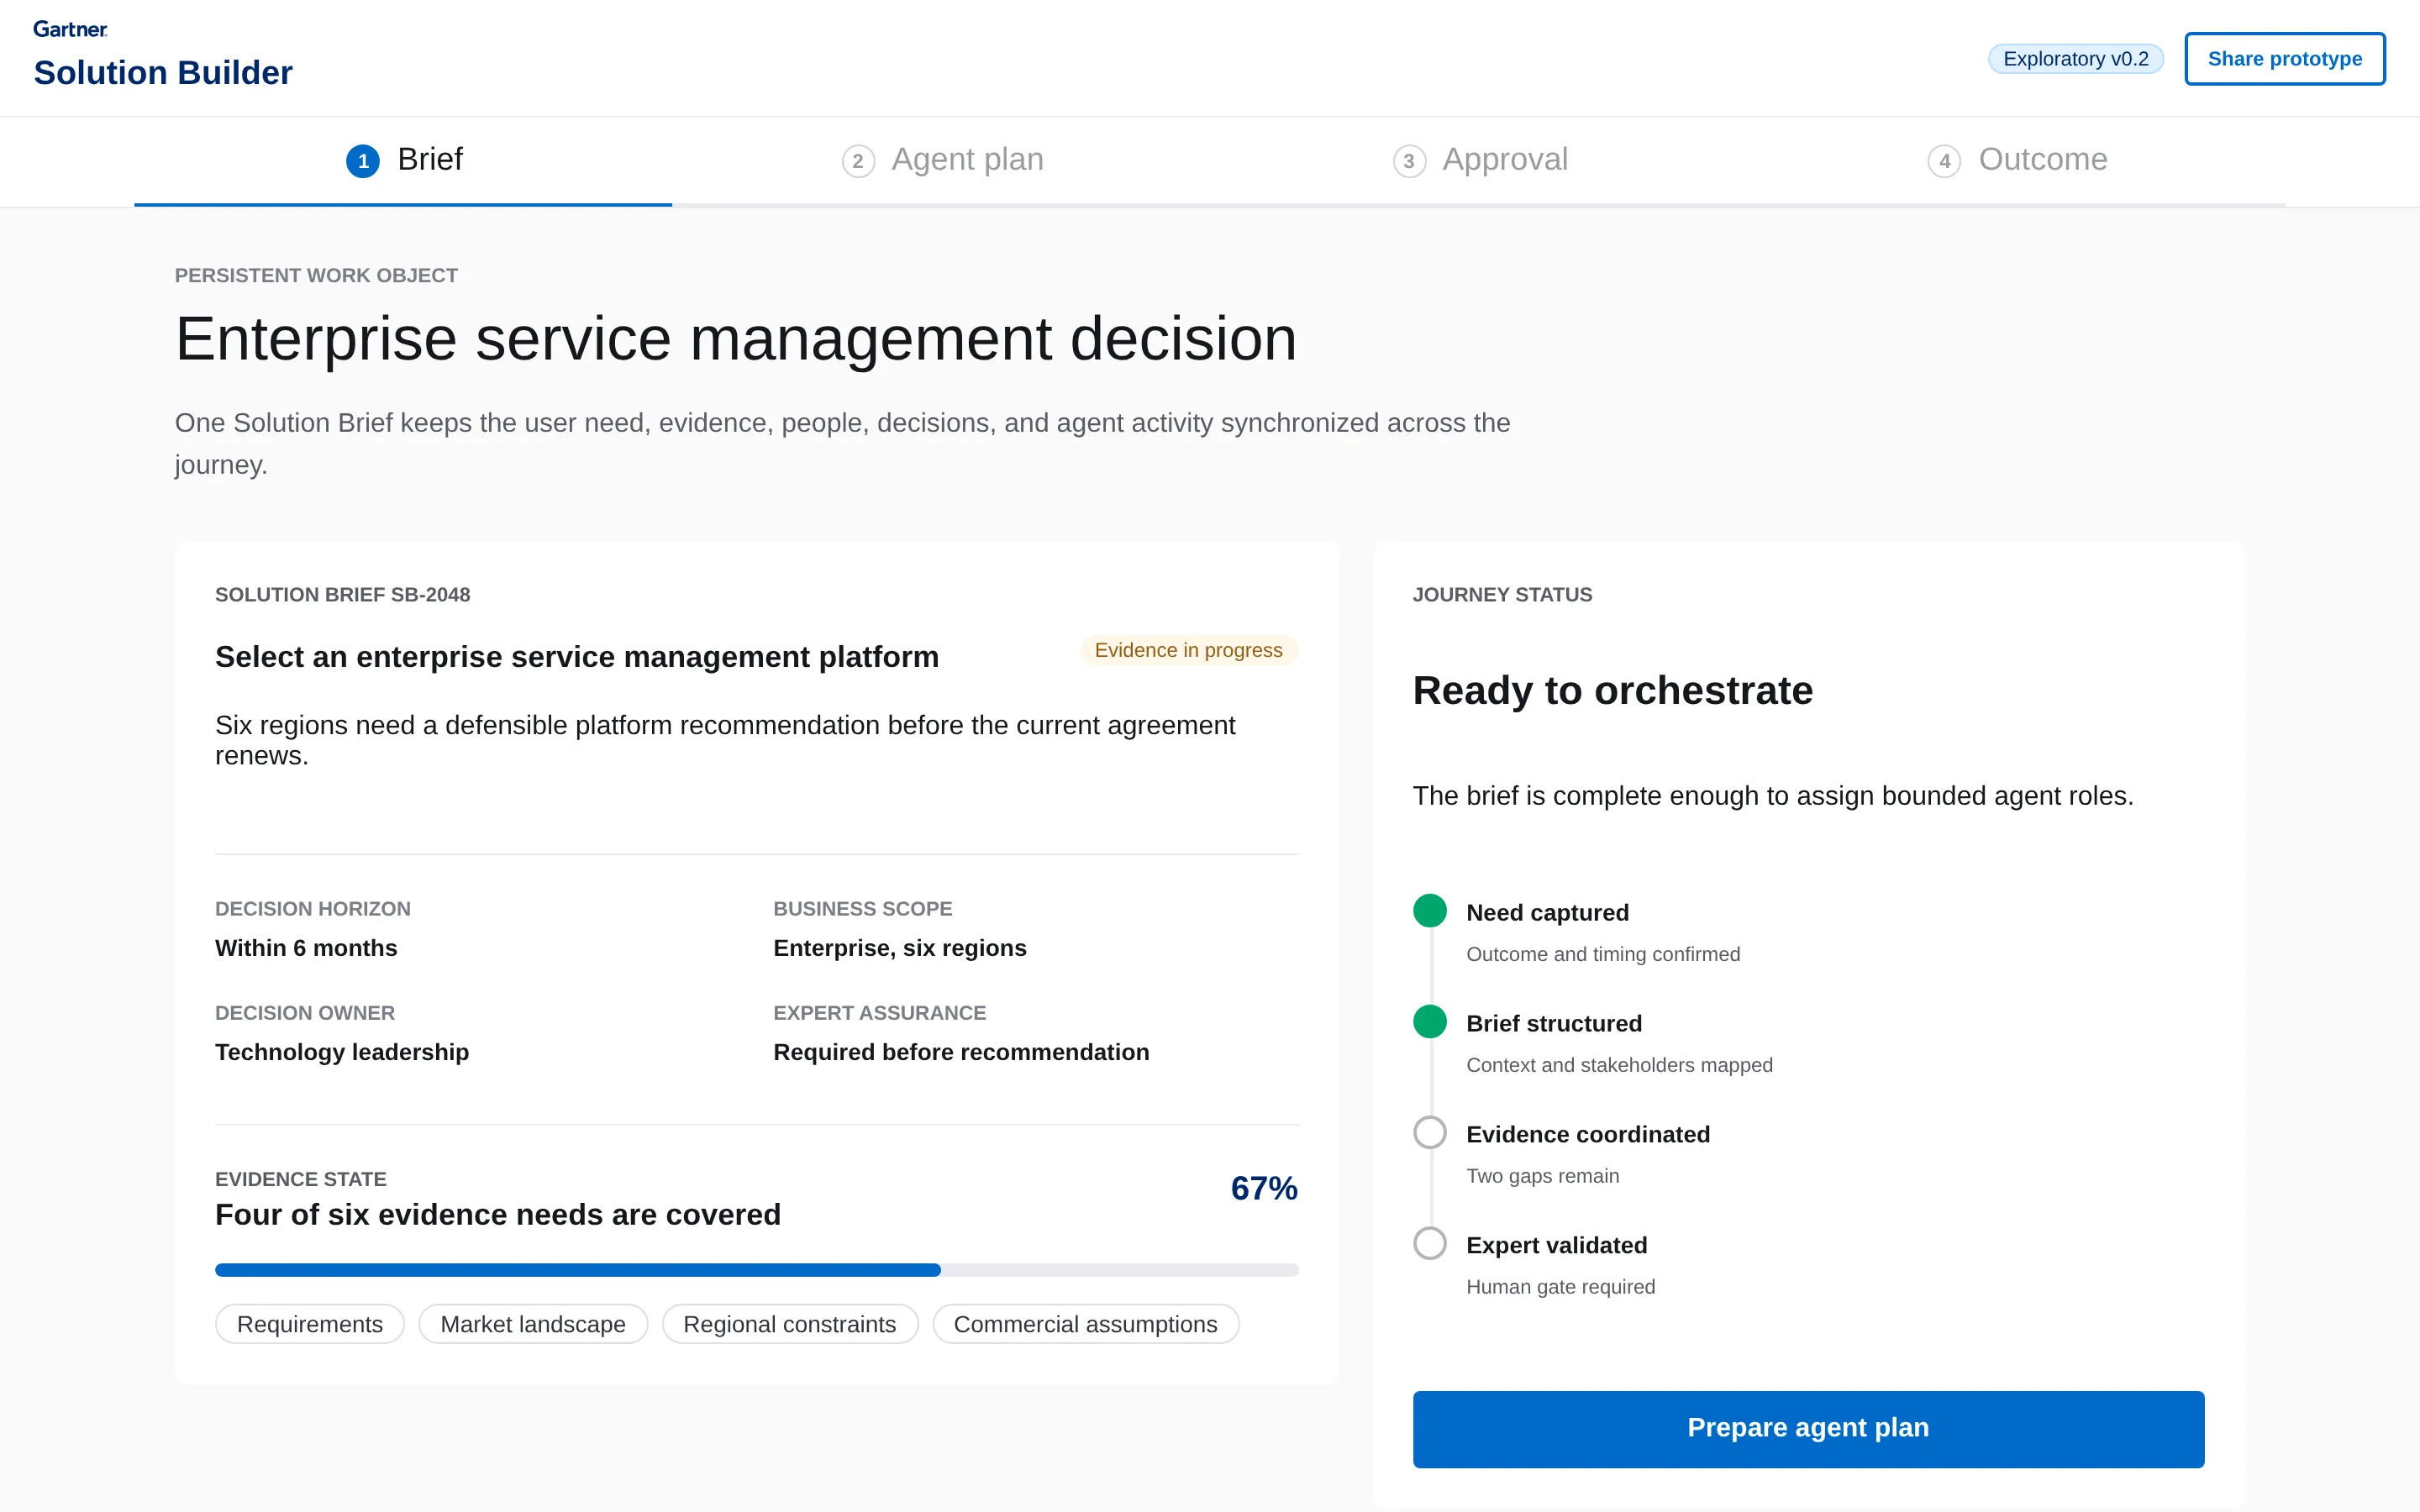Screen dimensions: 2420x1512
Task: Click the empty Expert validated status circle
Action: (1430, 1244)
